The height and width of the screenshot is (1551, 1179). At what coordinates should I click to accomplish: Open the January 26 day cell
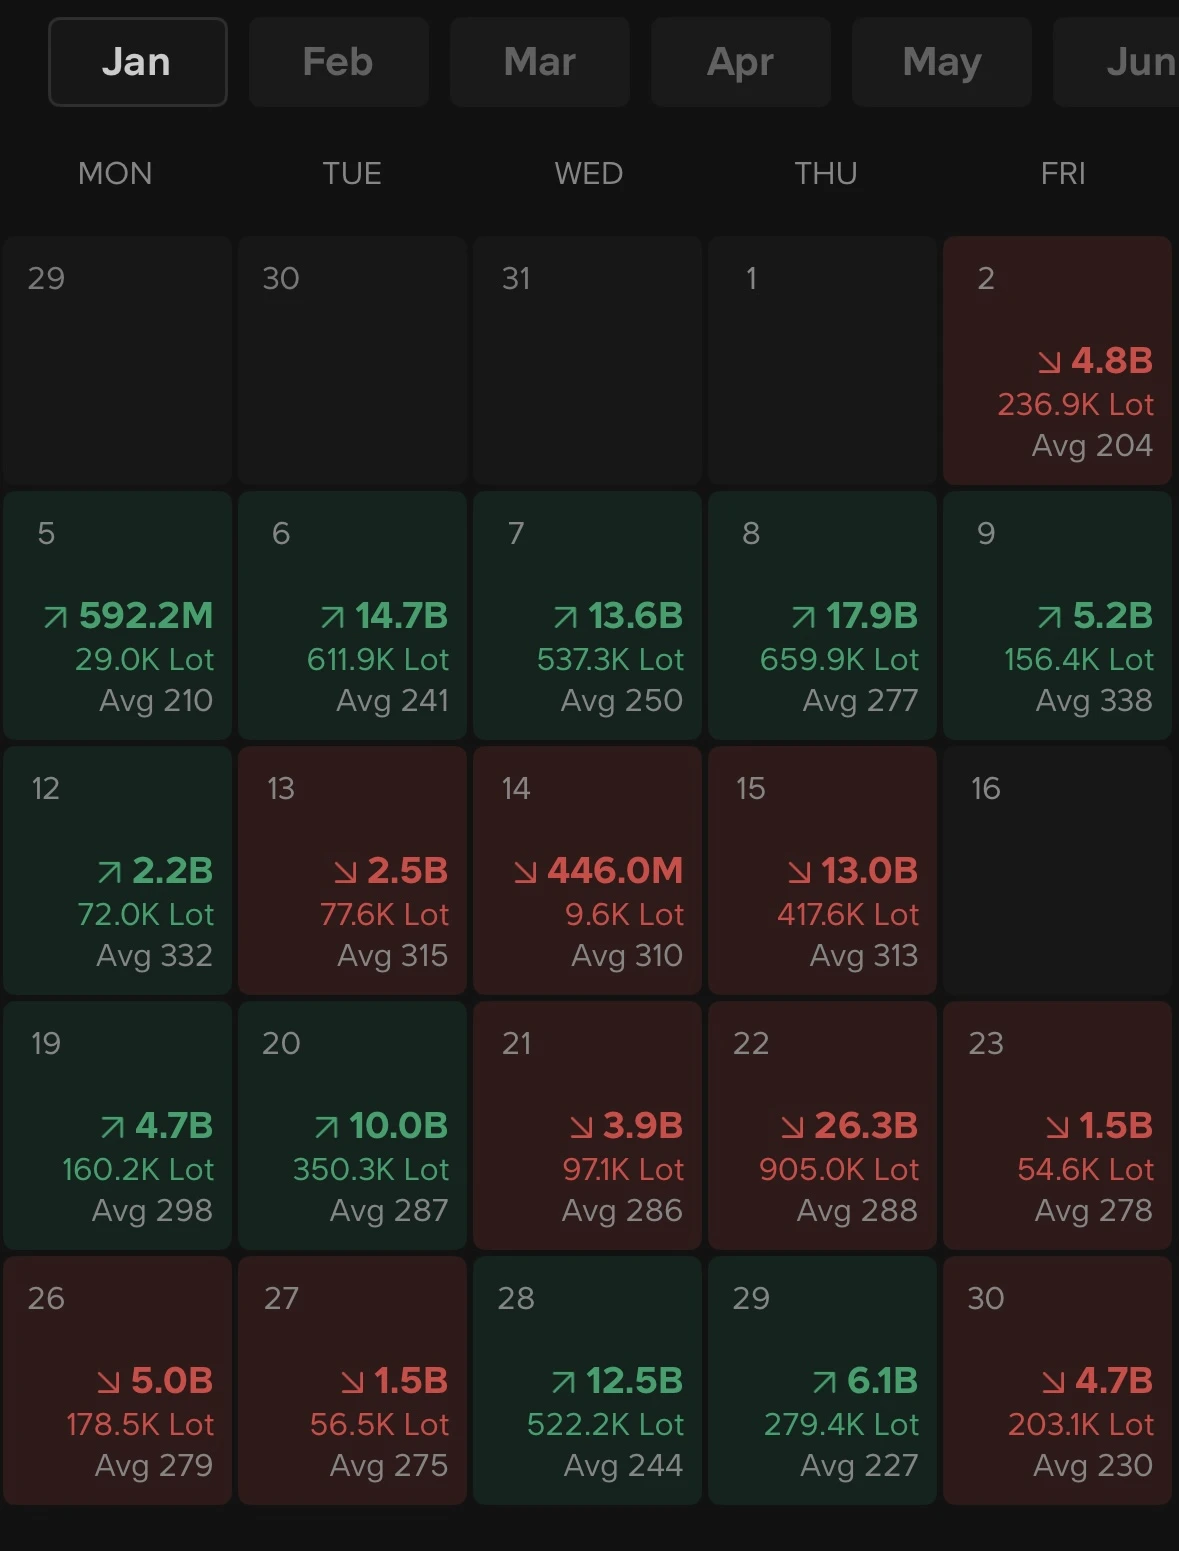point(117,1380)
